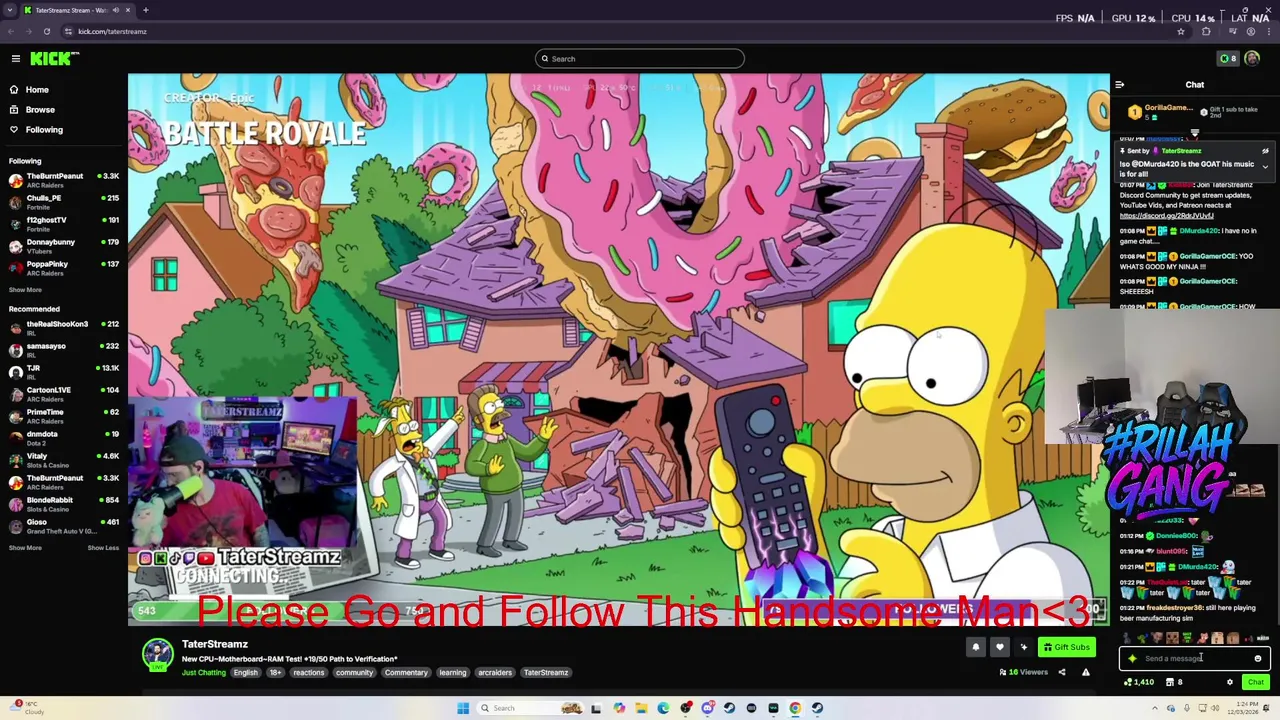This screenshot has height=720, width=1280.
Task: Collapse Recommended with Show Less
Action: tap(103, 548)
